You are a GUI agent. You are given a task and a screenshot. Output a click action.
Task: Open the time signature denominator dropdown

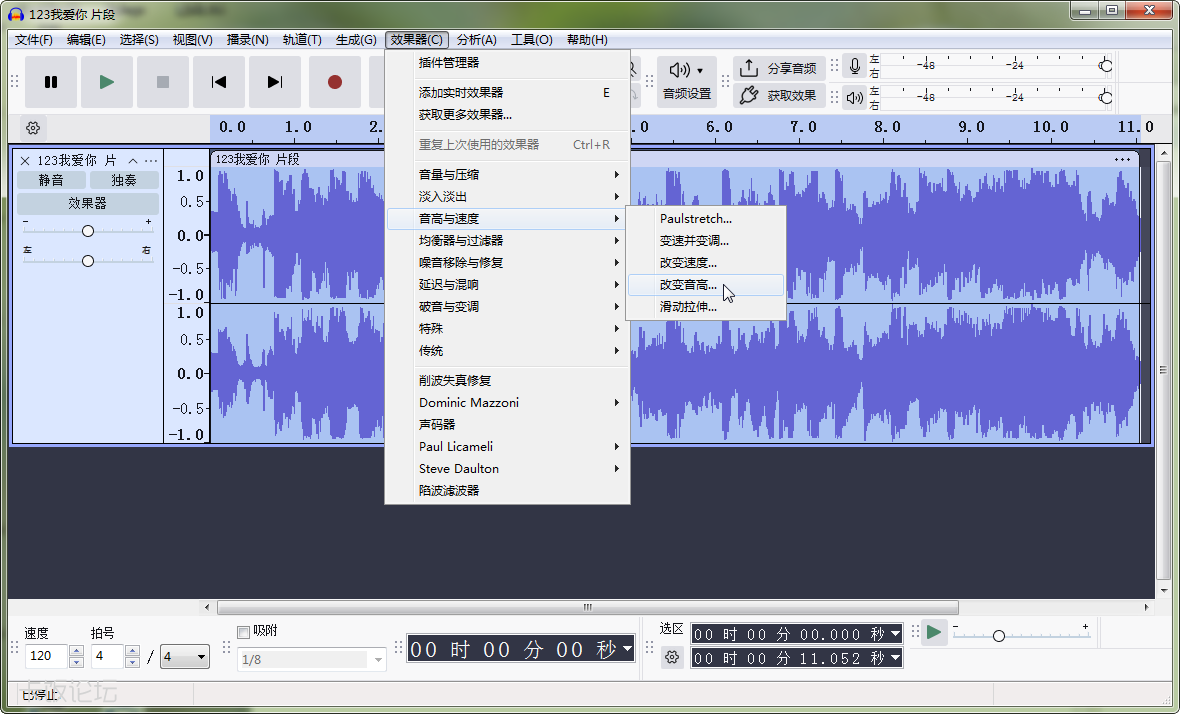(x=185, y=657)
